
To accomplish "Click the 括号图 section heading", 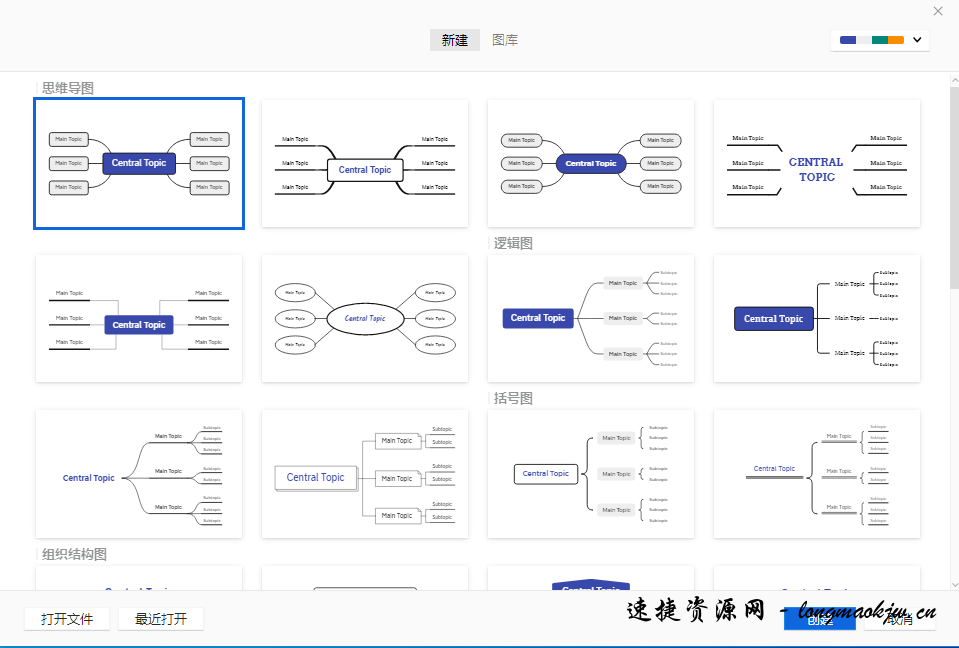I will [513, 399].
